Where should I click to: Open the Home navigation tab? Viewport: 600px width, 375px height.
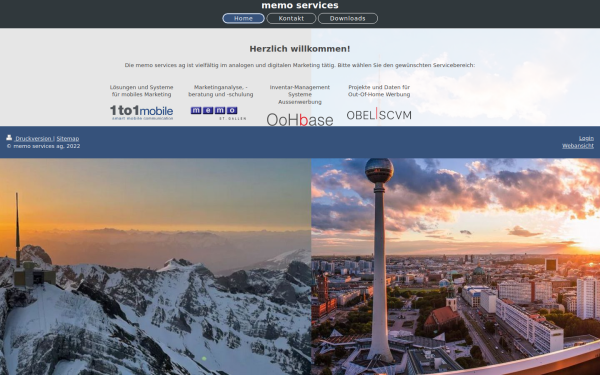click(x=243, y=18)
